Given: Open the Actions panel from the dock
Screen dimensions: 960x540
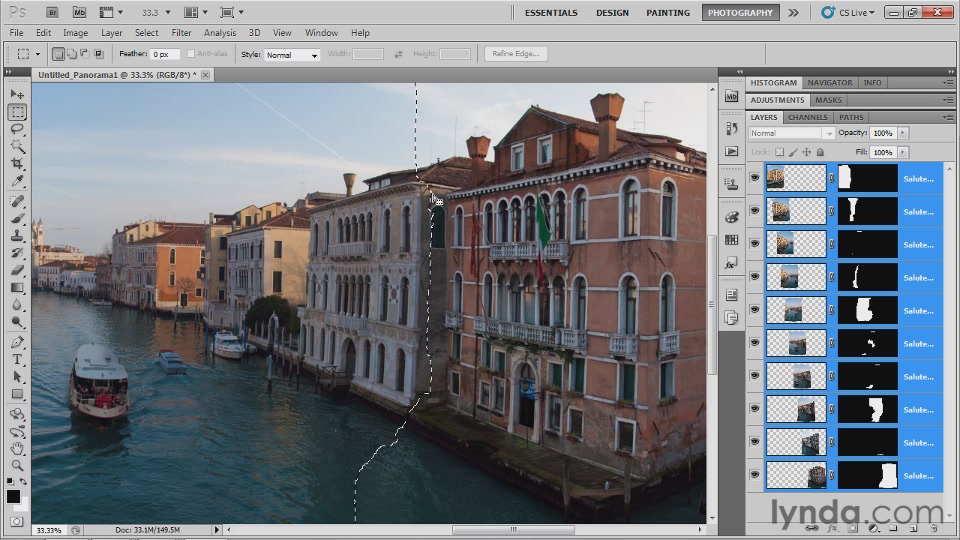Looking at the screenshot, I should [732, 151].
